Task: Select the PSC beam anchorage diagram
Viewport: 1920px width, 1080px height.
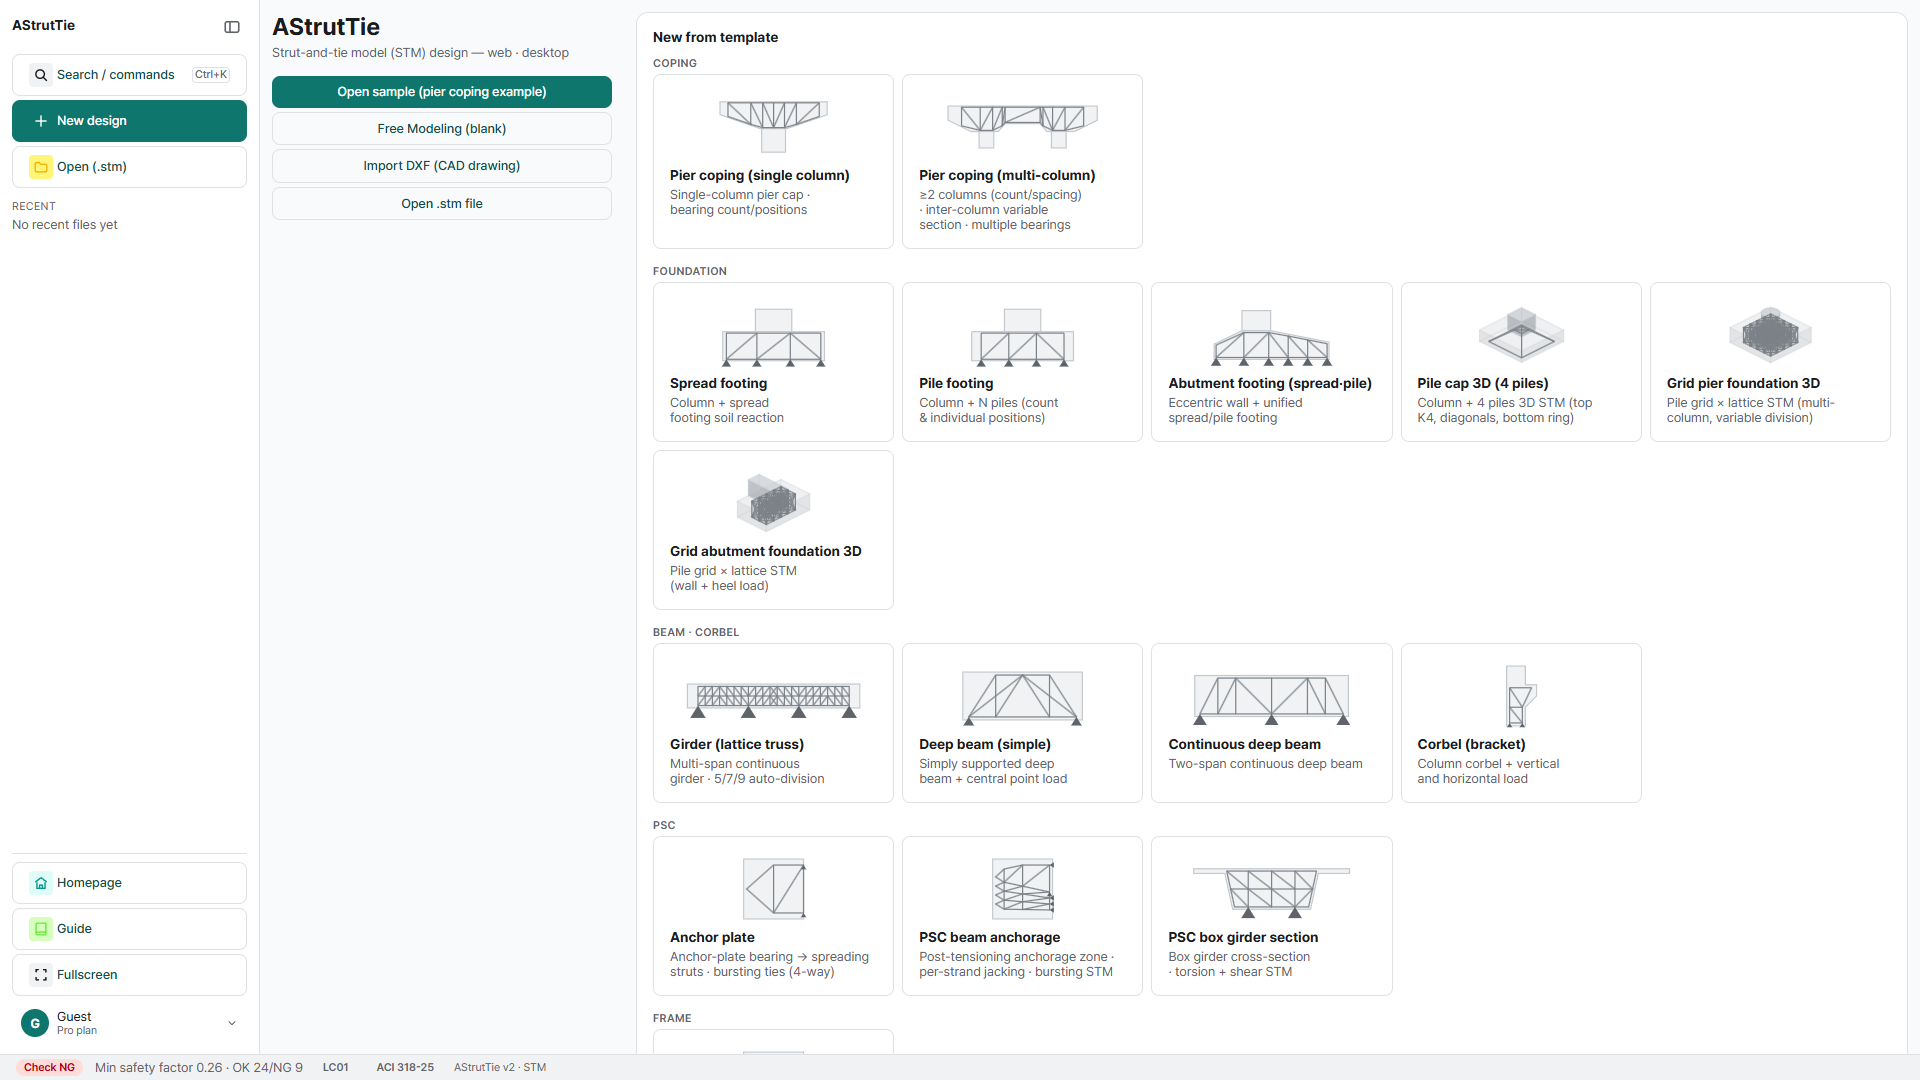Action: (x=1022, y=889)
